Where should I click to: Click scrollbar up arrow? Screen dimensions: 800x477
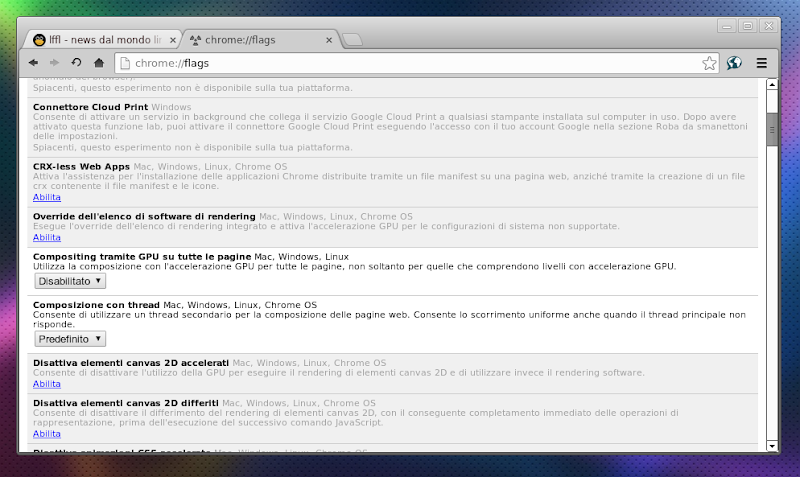pos(772,84)
